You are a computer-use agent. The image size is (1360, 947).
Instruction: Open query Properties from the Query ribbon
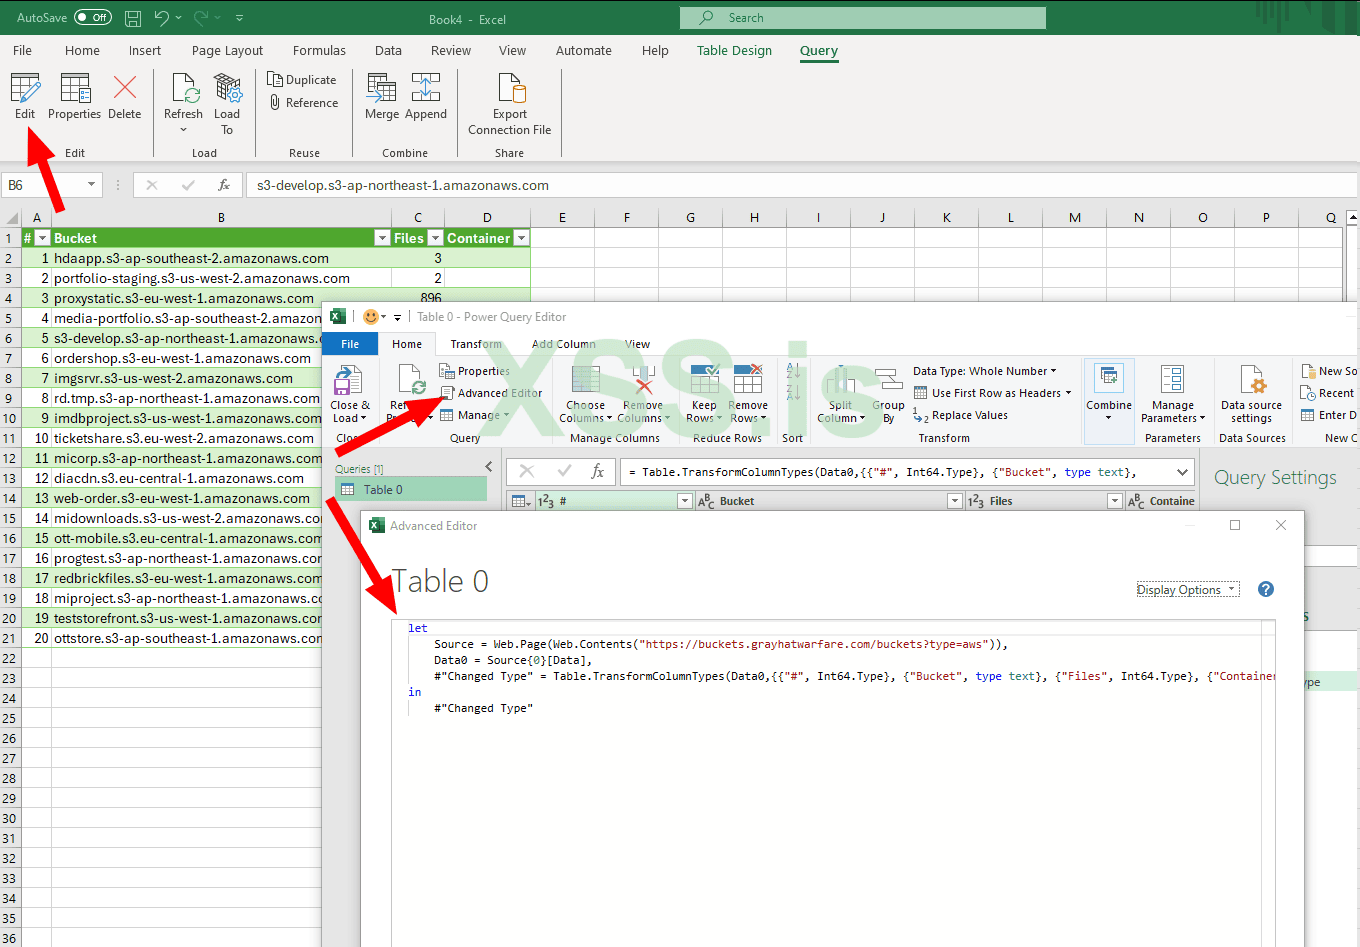pyautogui.click(x=74, y=95)
